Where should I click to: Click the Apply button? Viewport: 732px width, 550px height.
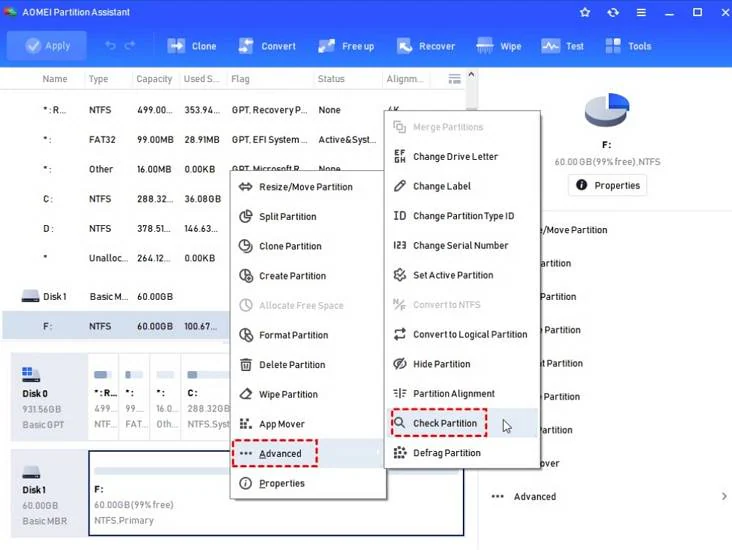(47, 46)
